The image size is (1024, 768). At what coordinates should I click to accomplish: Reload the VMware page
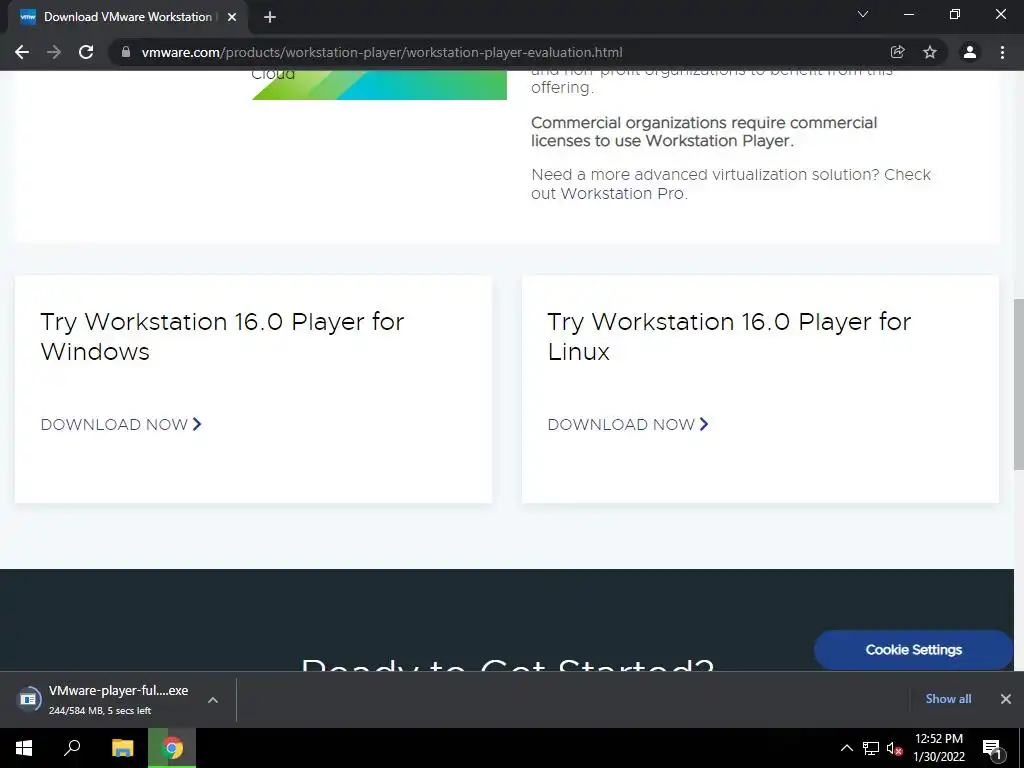(x=86, y=52)
